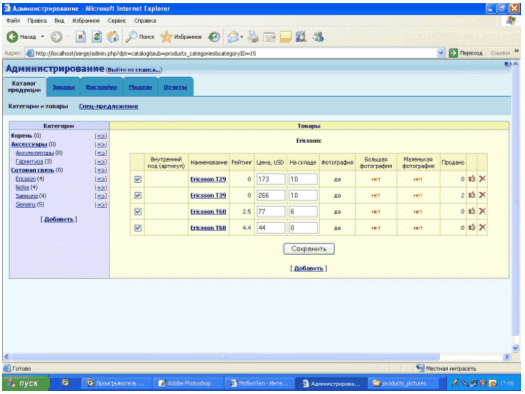The width and height of the screenshot is (525, 394).
Task: Stop page loading icon
Action: click(80, 37)
